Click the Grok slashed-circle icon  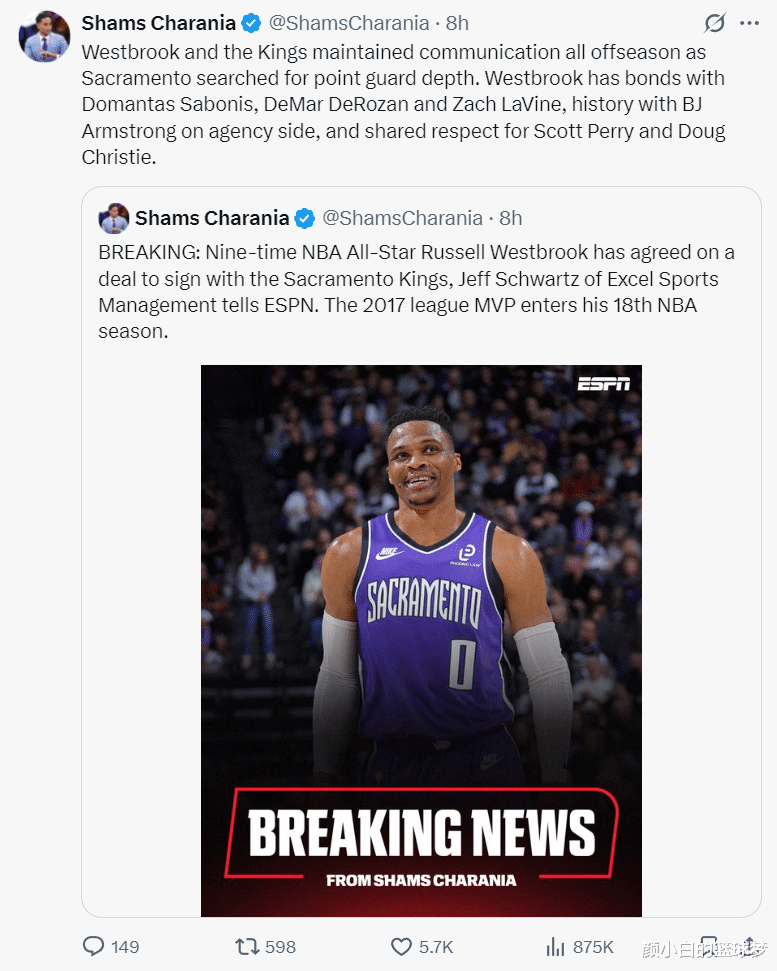click(x=714, y=24)
